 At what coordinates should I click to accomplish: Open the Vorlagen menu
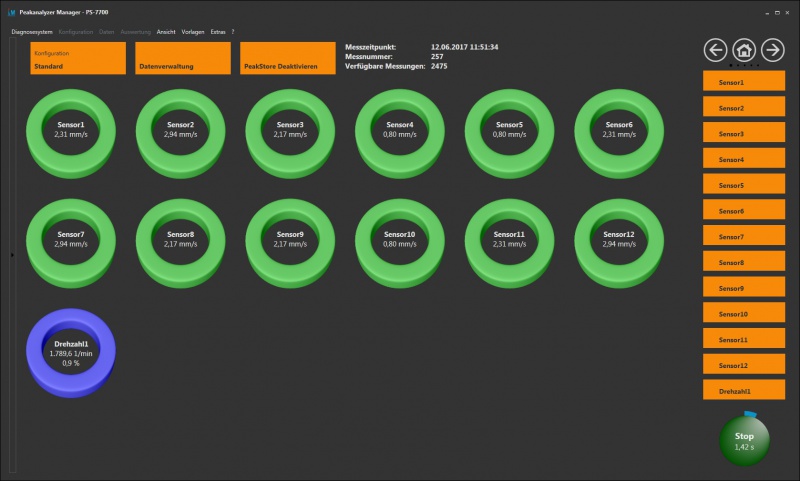tap(193, 32)
